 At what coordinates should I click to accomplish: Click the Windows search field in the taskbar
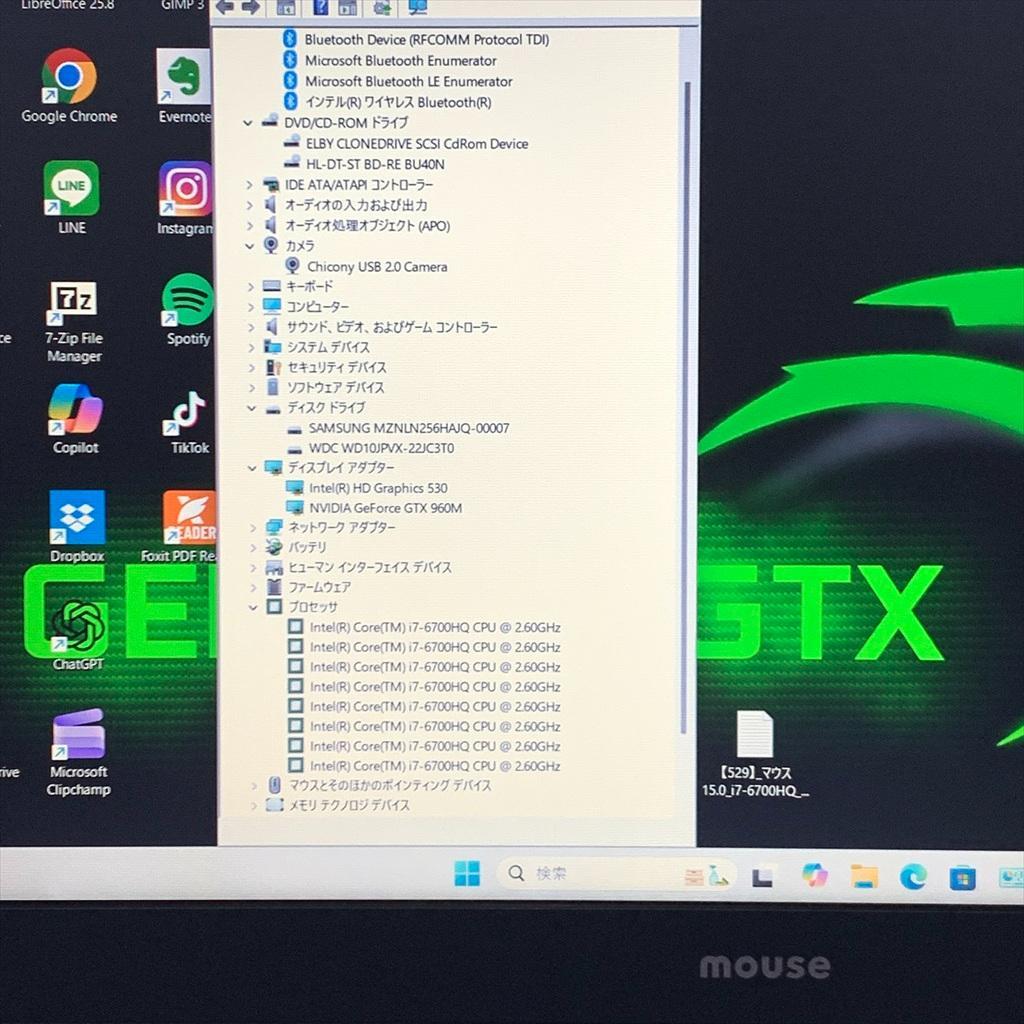570,873
